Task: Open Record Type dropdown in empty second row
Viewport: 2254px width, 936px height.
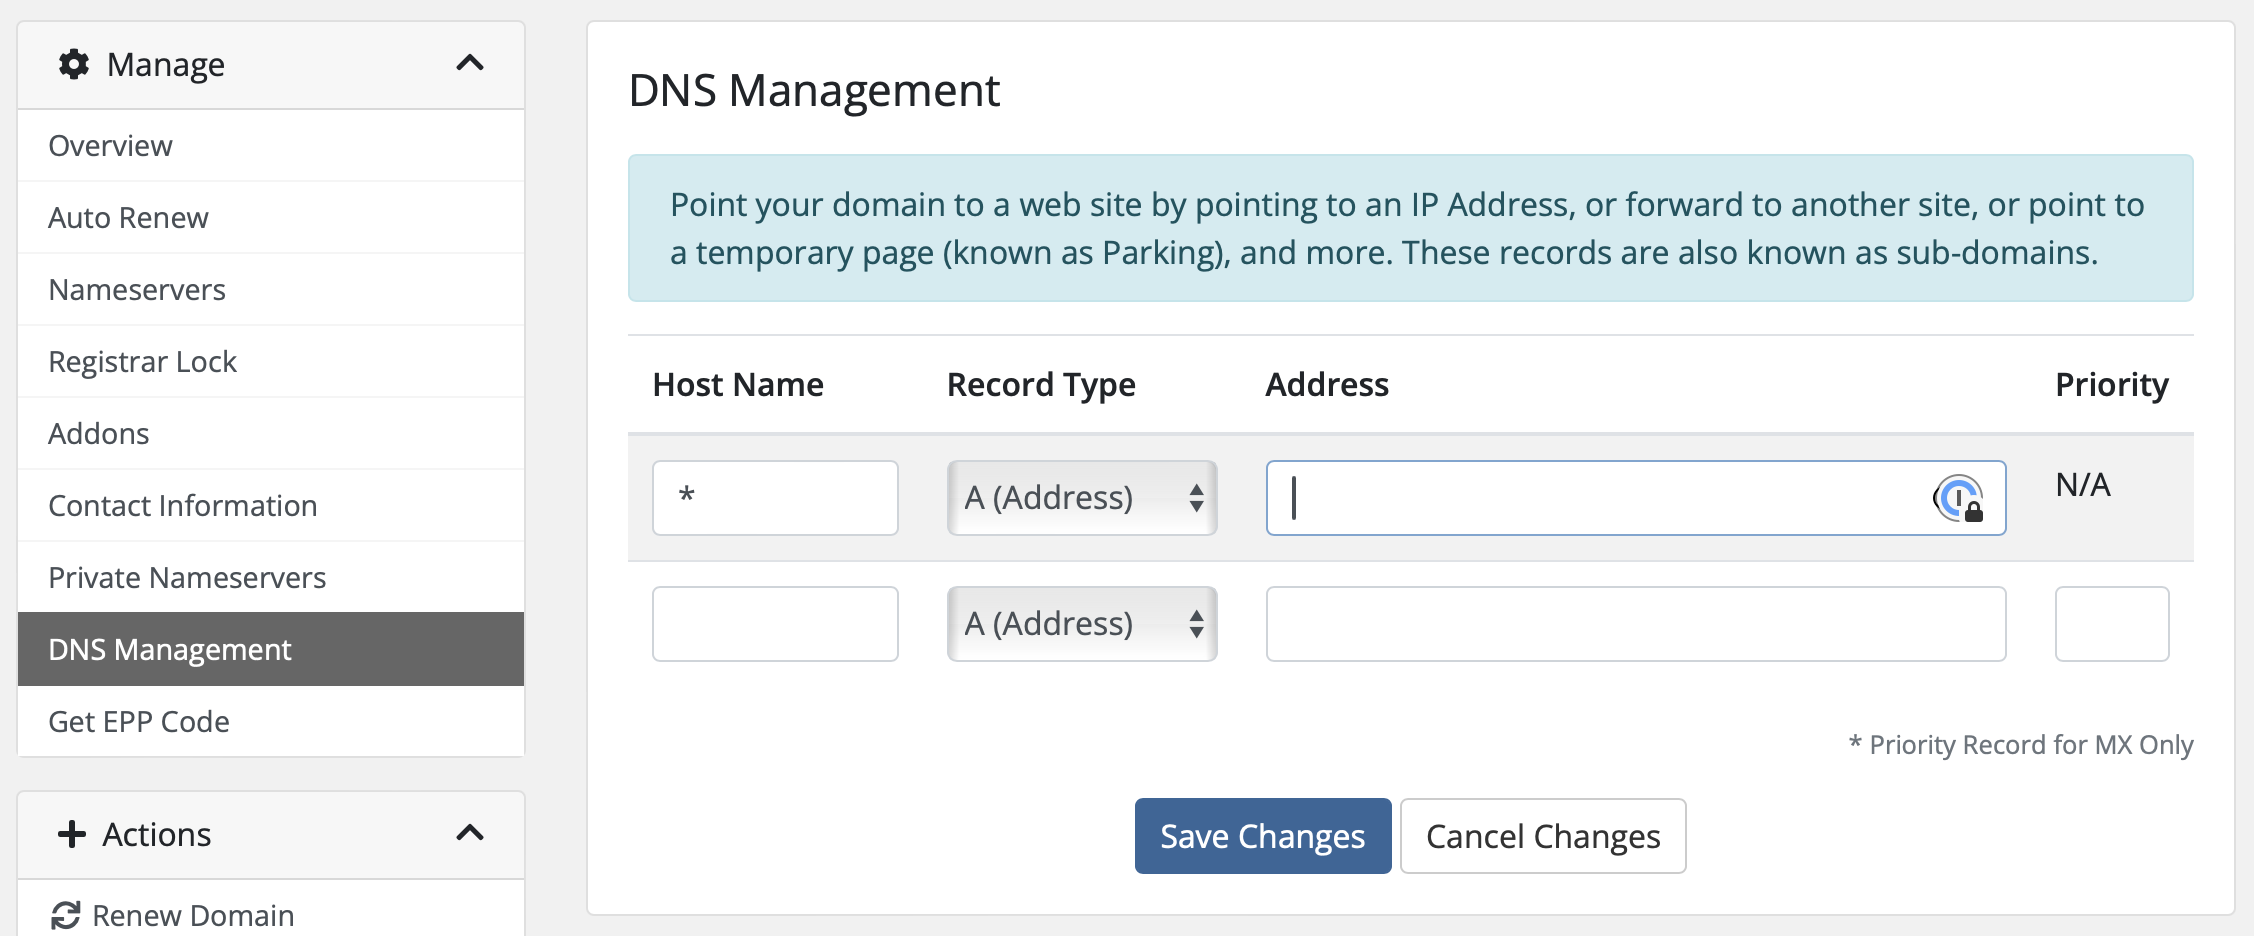Action: (1082, 624)
